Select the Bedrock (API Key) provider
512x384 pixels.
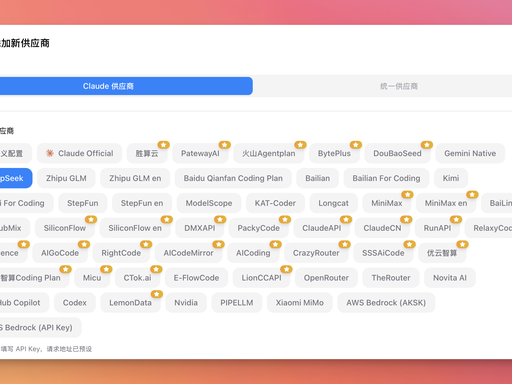pyautogui.click(x=40, y=328)
